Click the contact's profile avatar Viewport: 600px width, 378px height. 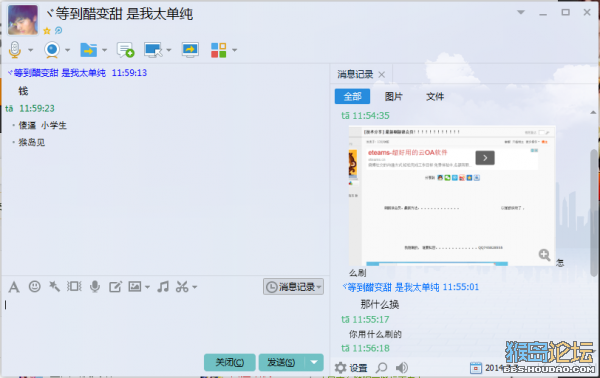click(x=23, y=20)
